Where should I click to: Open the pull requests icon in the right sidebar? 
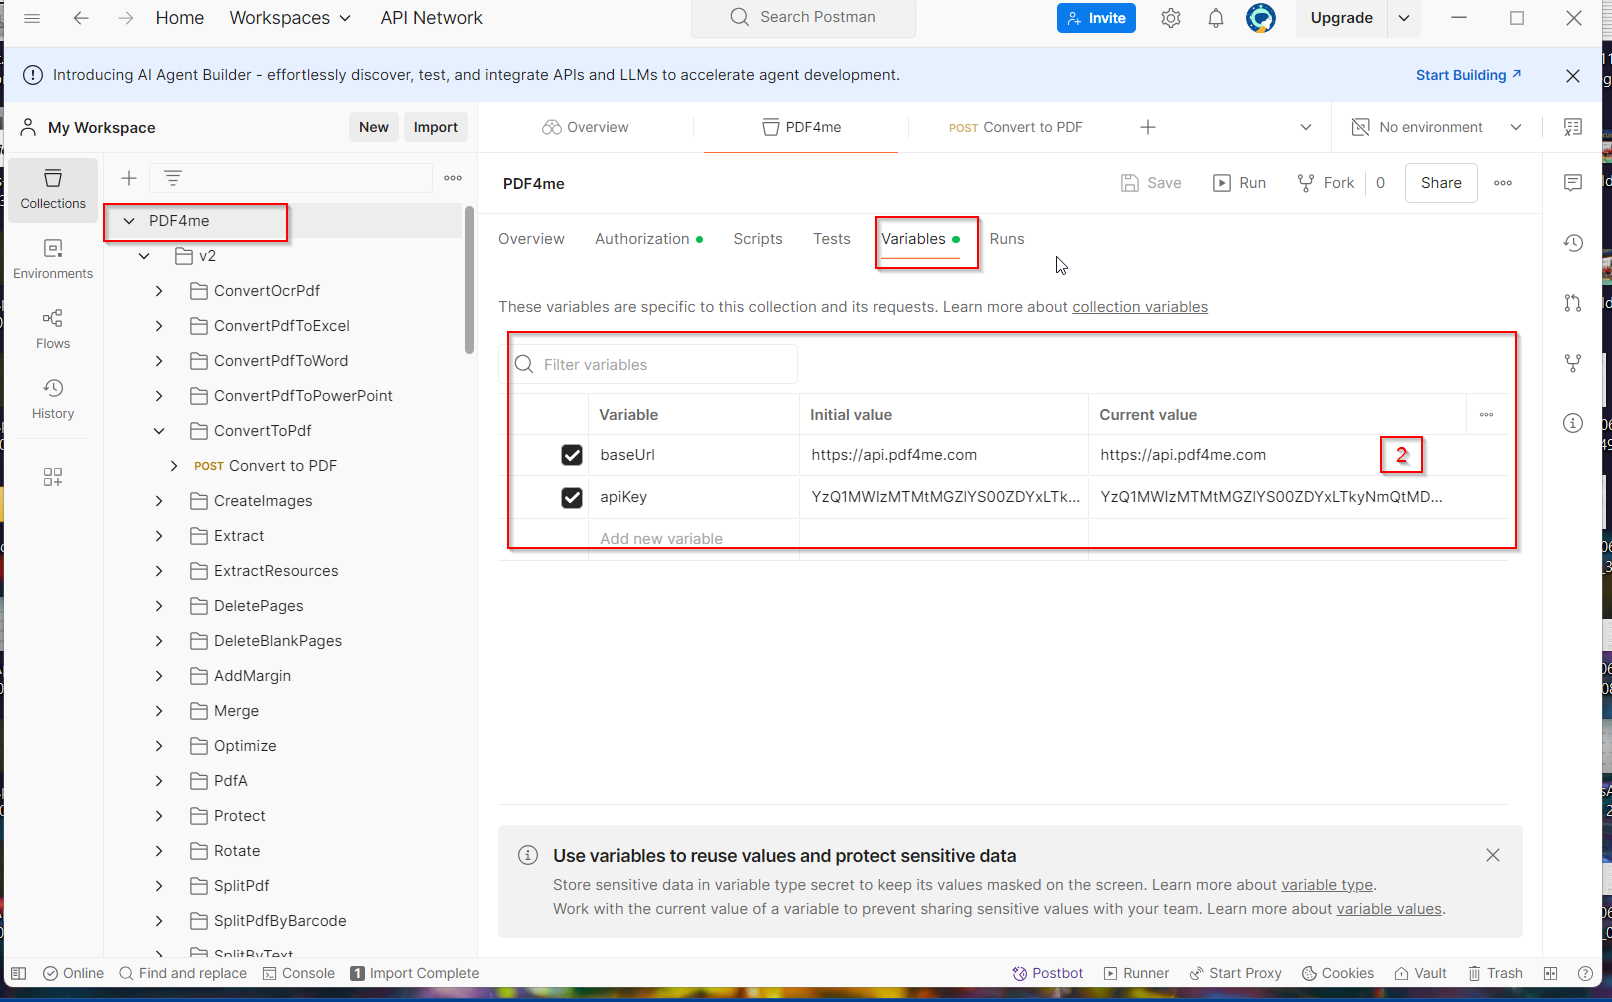tap(1573, 303)
